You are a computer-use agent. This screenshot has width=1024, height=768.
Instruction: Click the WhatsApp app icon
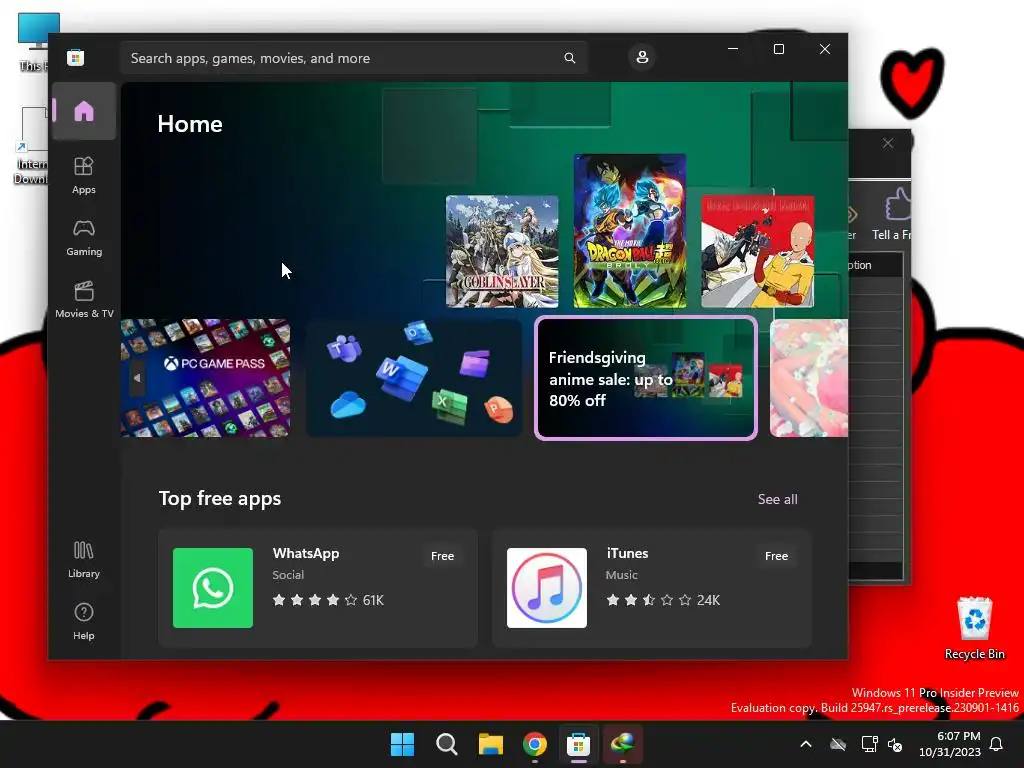[213, 588]
